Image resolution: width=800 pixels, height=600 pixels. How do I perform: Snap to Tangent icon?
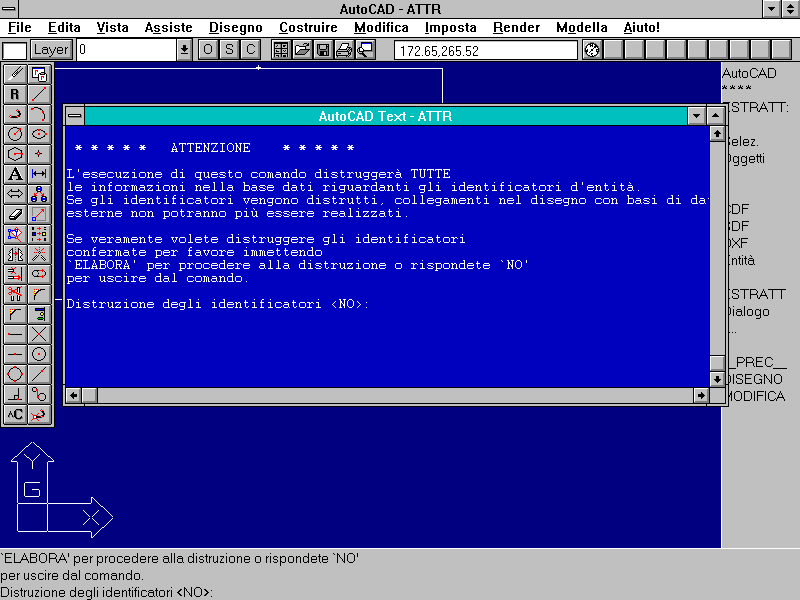point(39,394)
